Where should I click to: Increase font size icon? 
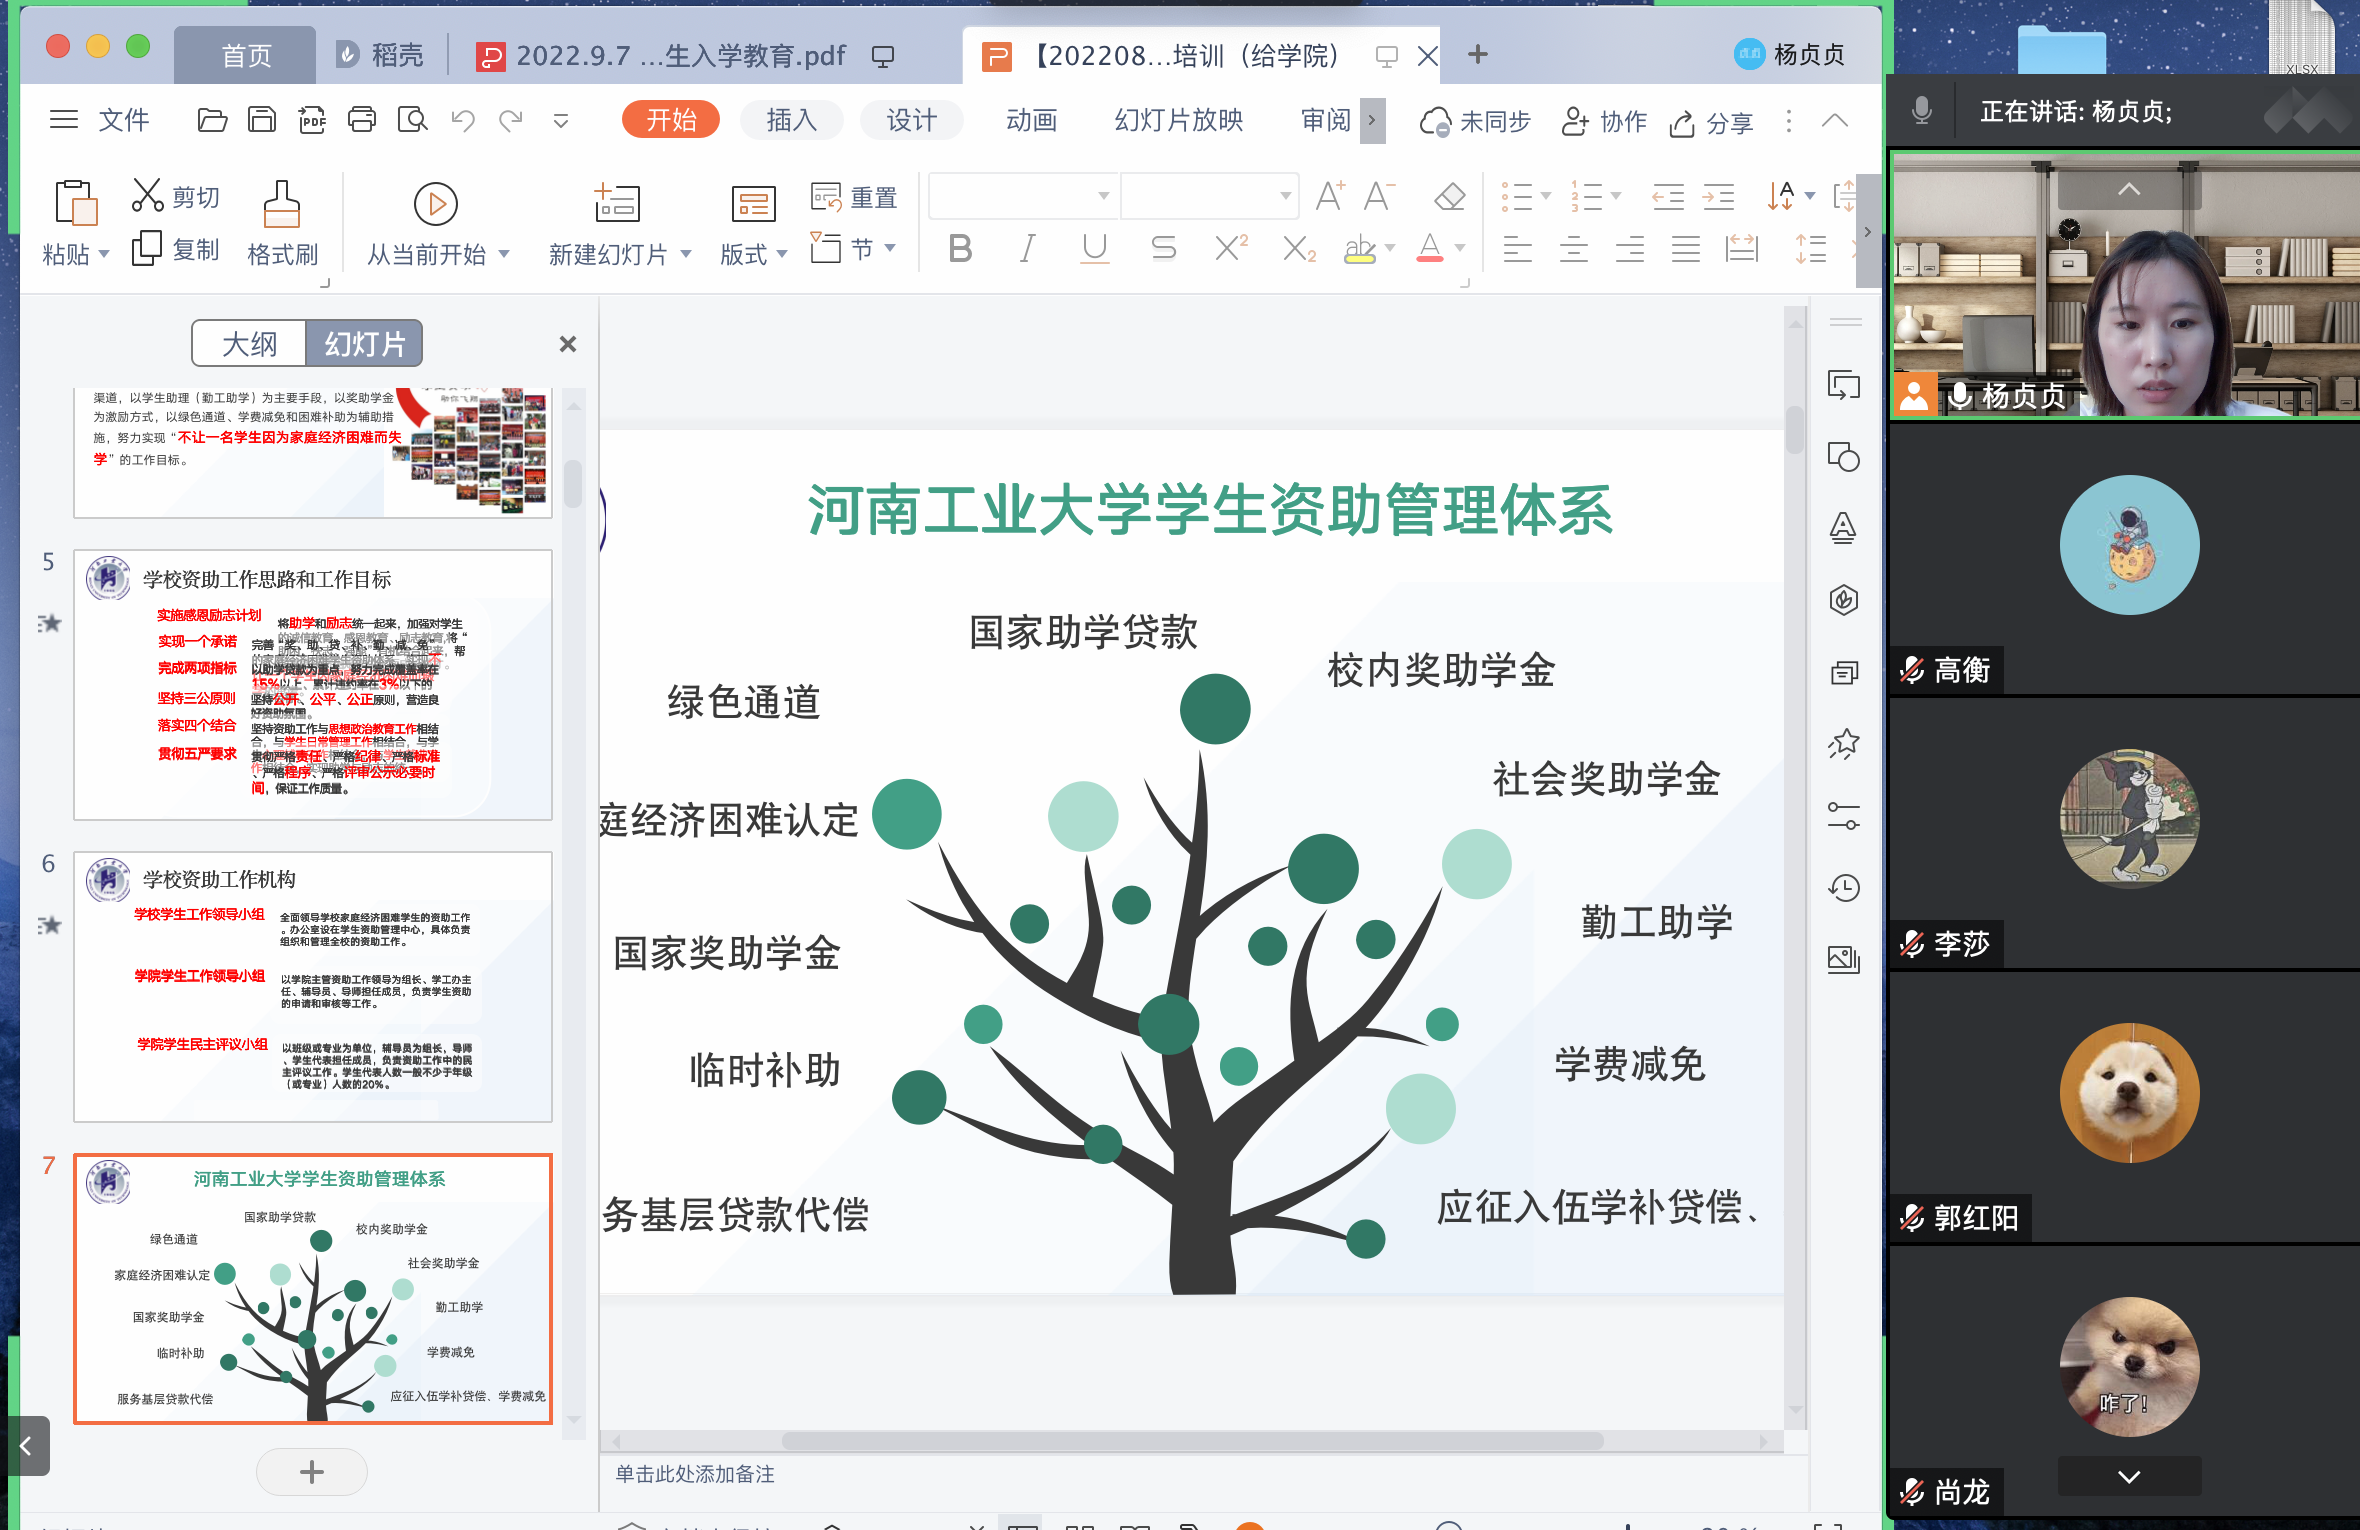(x=1330, y=196)
